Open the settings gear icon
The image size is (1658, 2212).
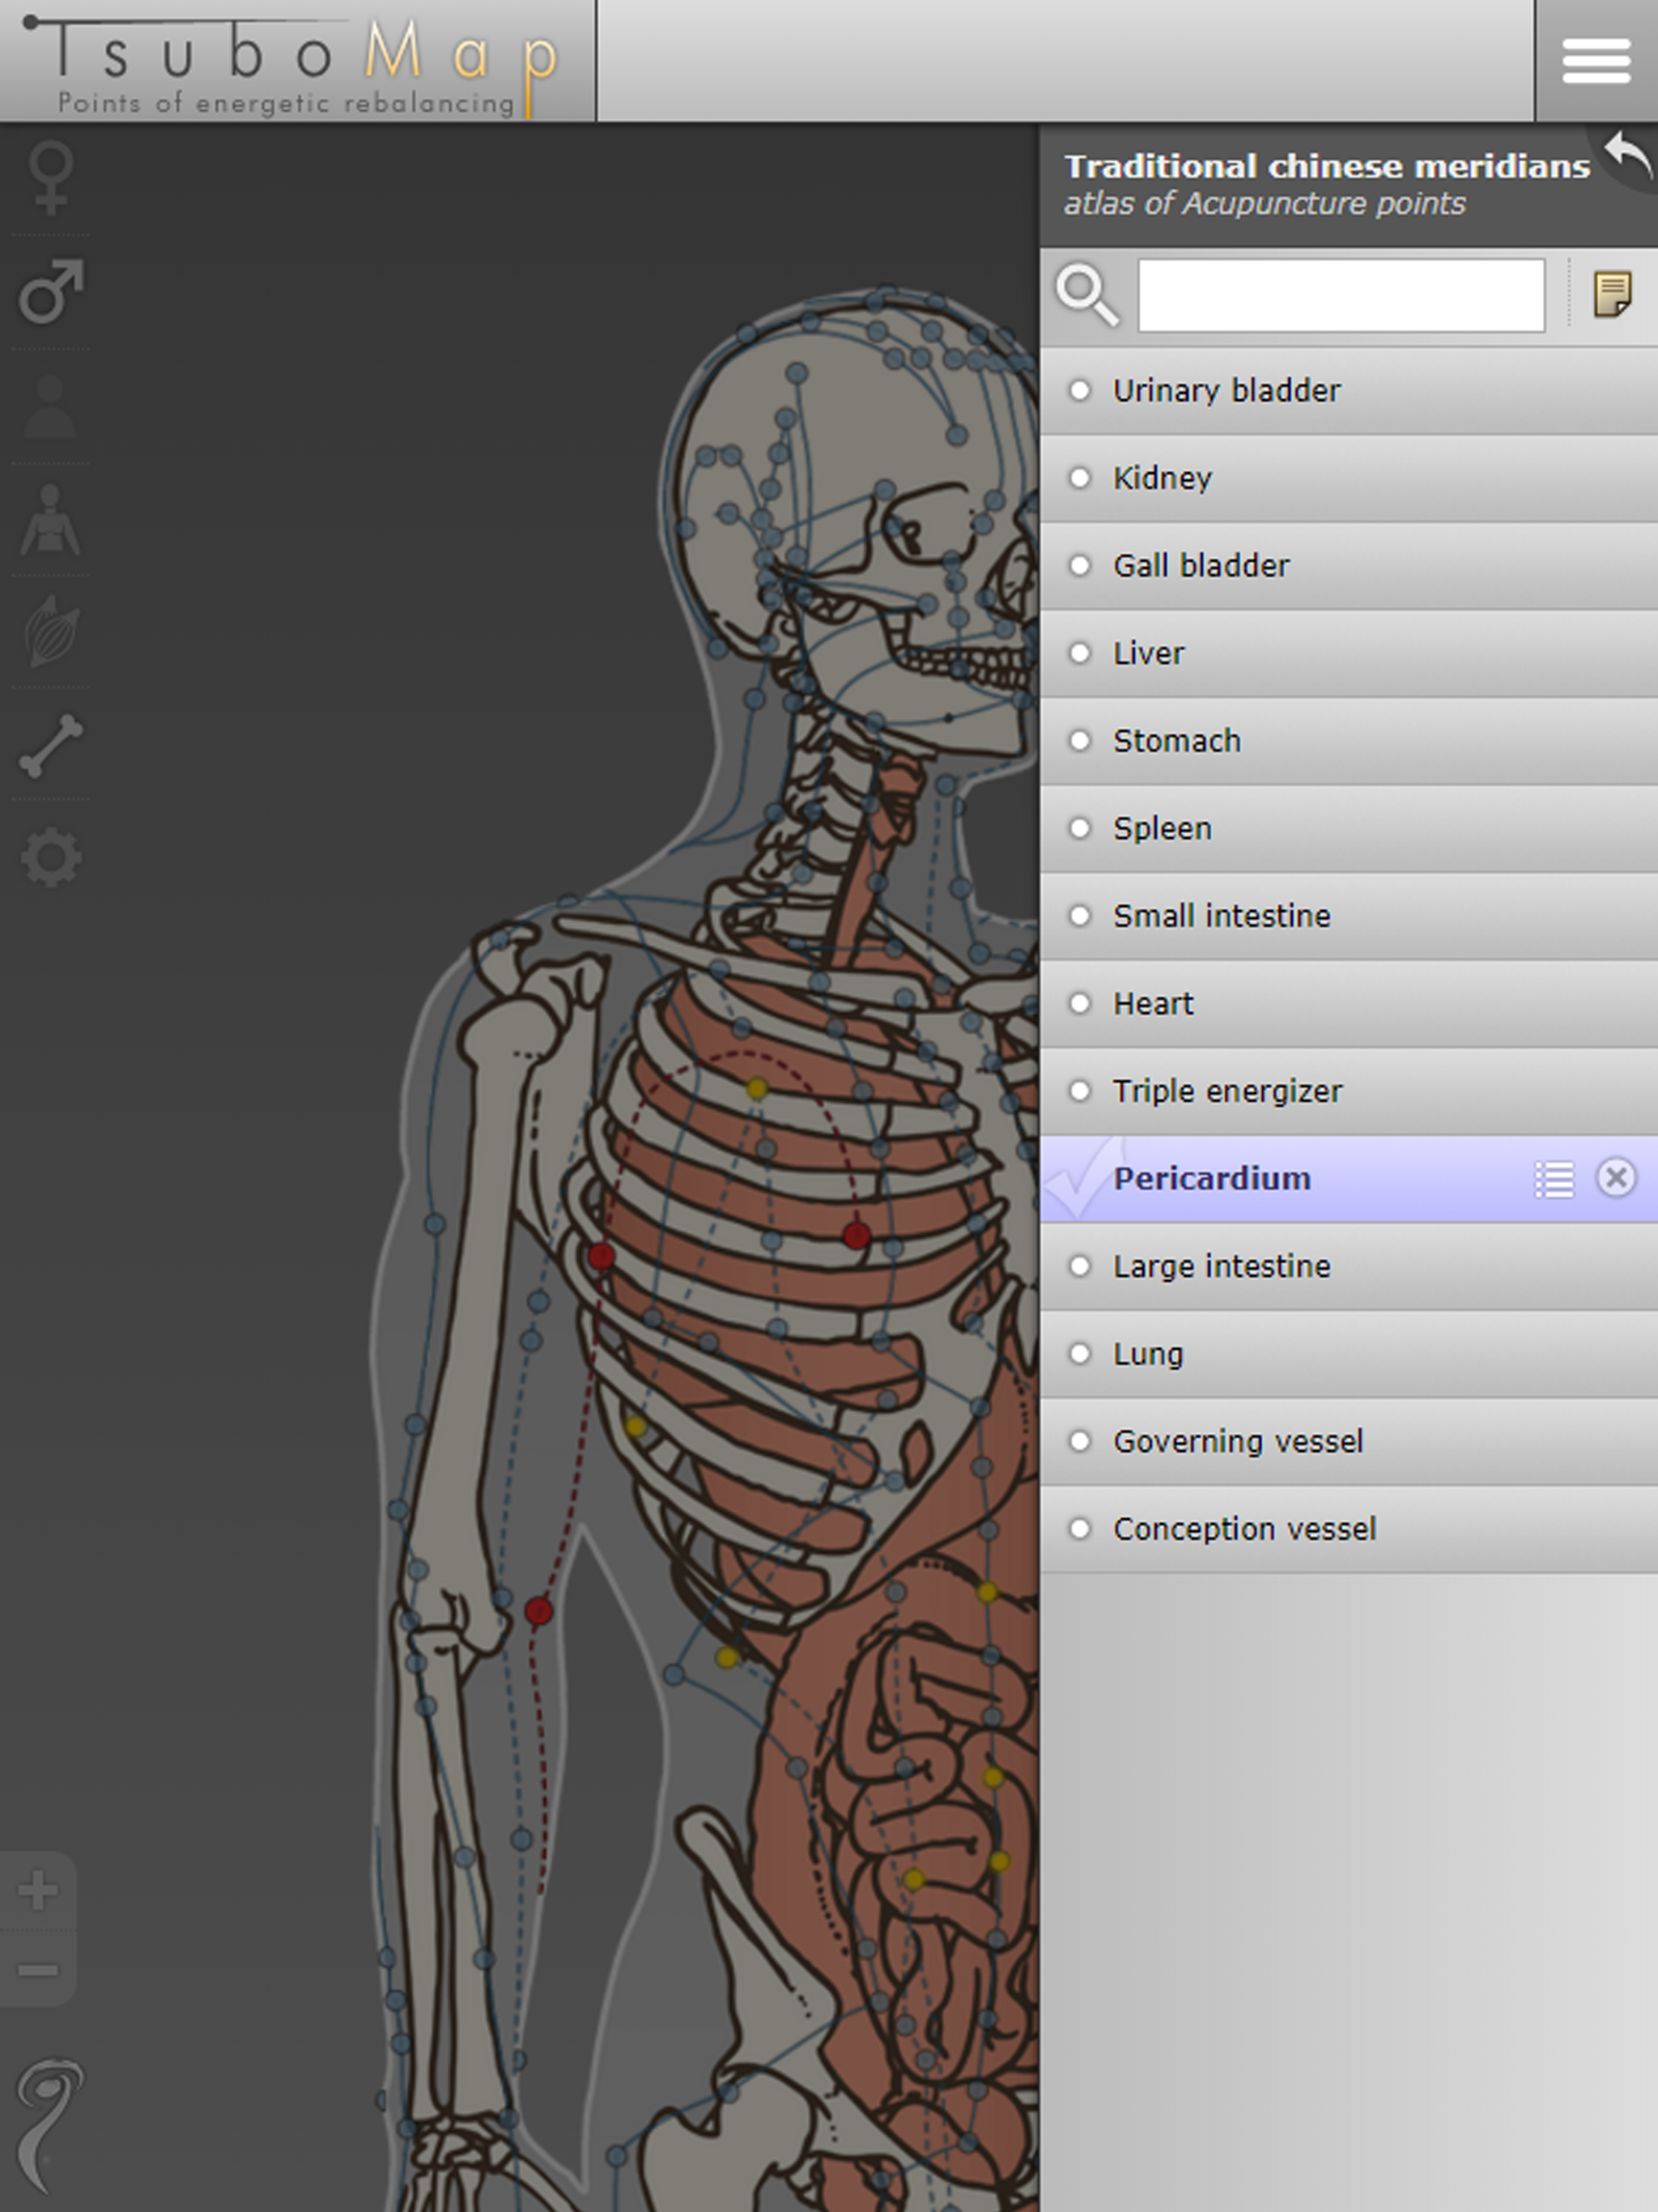coord(51,857)
